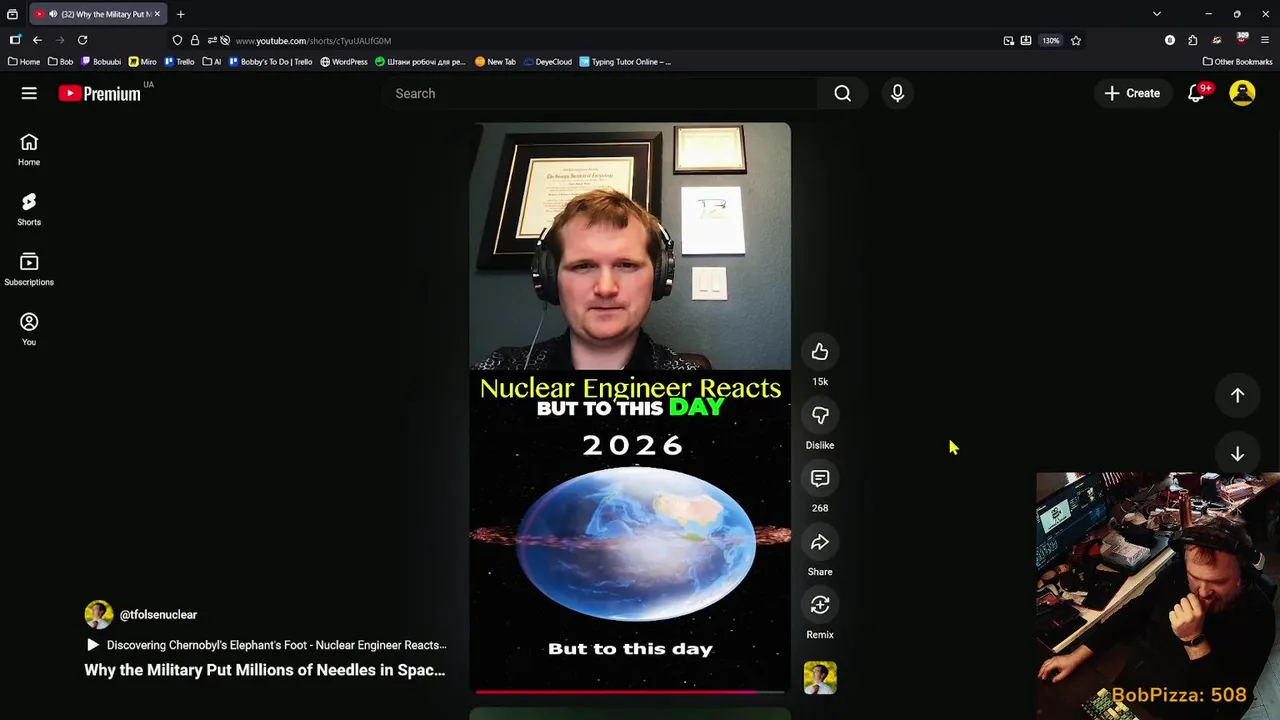
Task: Reload the current page
Action: coord(82,40)
